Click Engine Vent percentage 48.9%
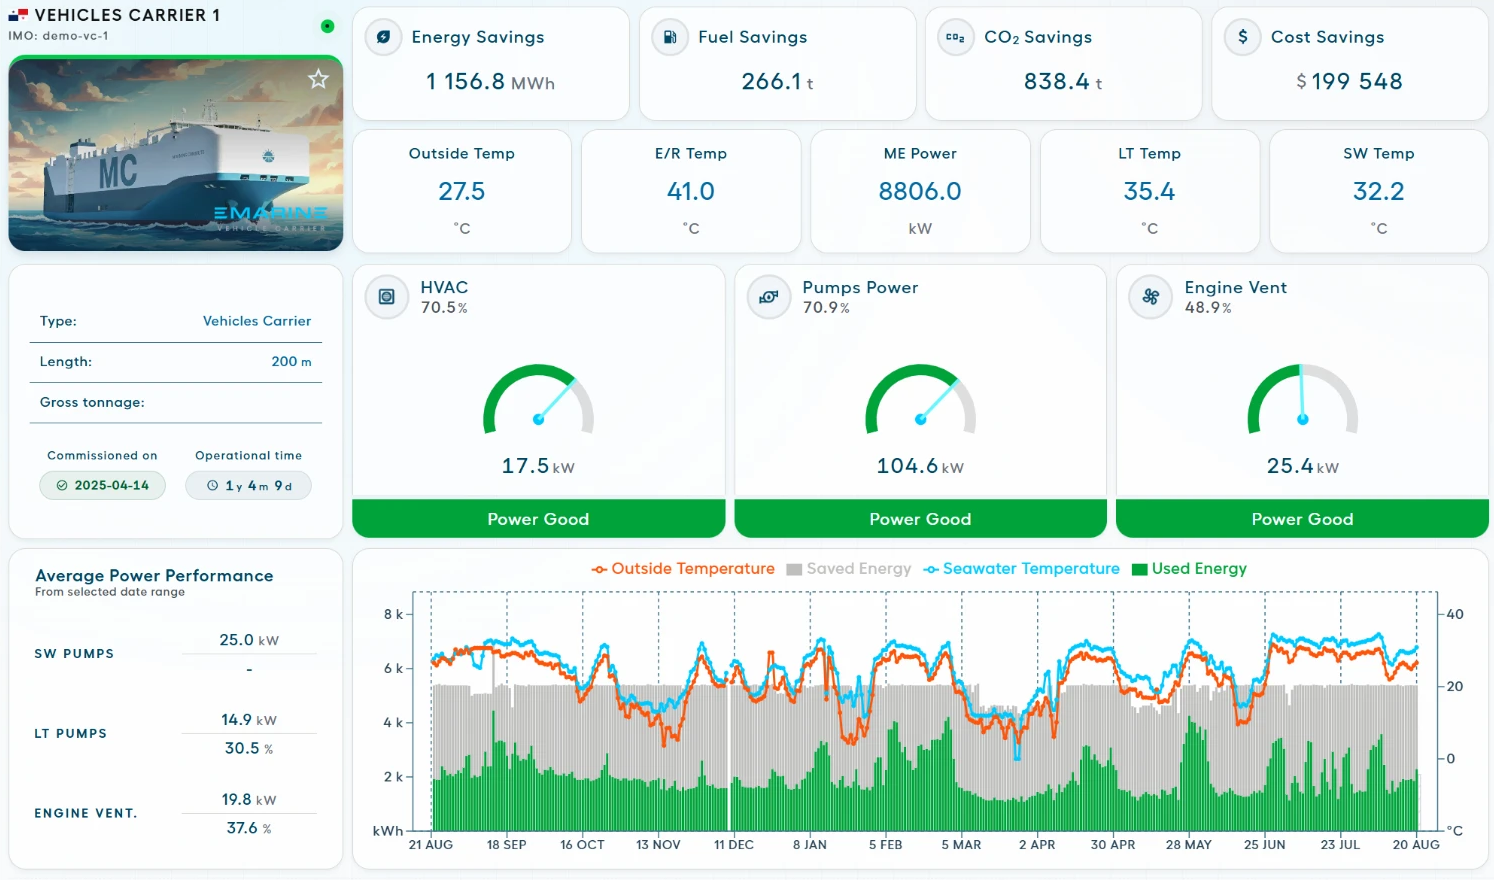The width and height of the screenshot is (1494, 880). [x=1208, y=308]
